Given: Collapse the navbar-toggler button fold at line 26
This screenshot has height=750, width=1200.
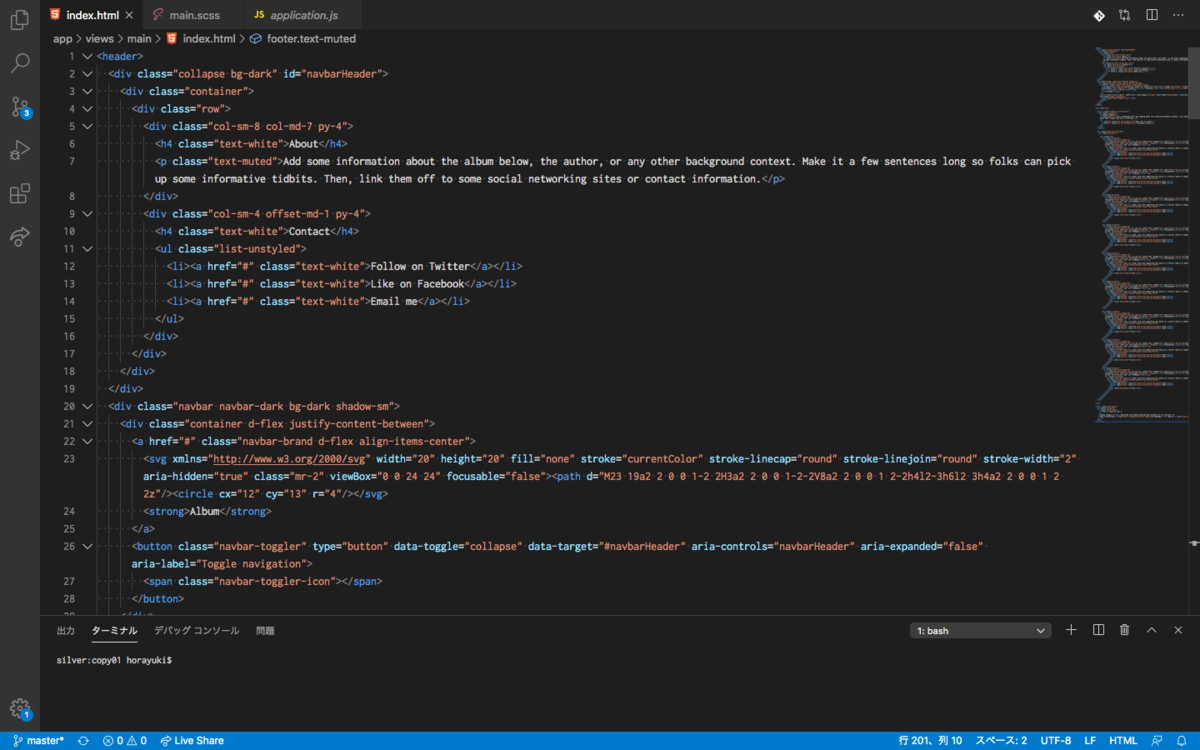Looking at the screenshot, I should 87,546.
